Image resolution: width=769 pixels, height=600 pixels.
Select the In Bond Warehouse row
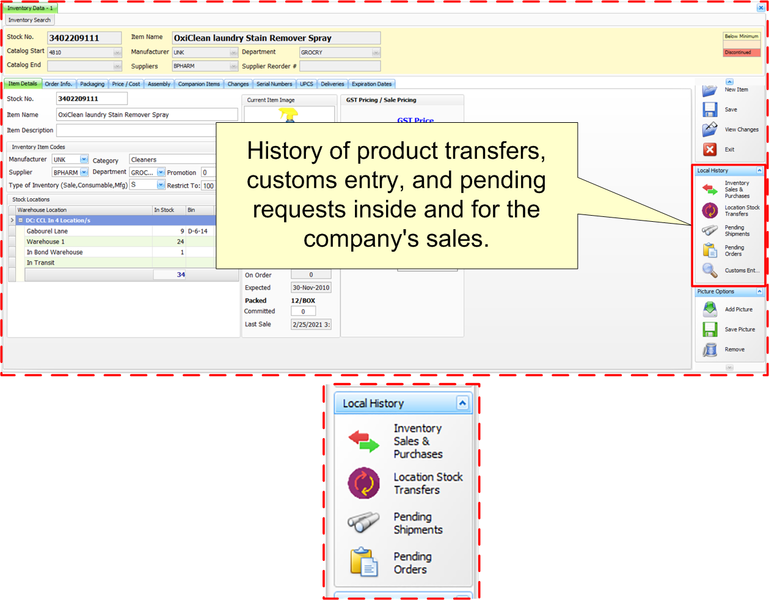(120, 252)
